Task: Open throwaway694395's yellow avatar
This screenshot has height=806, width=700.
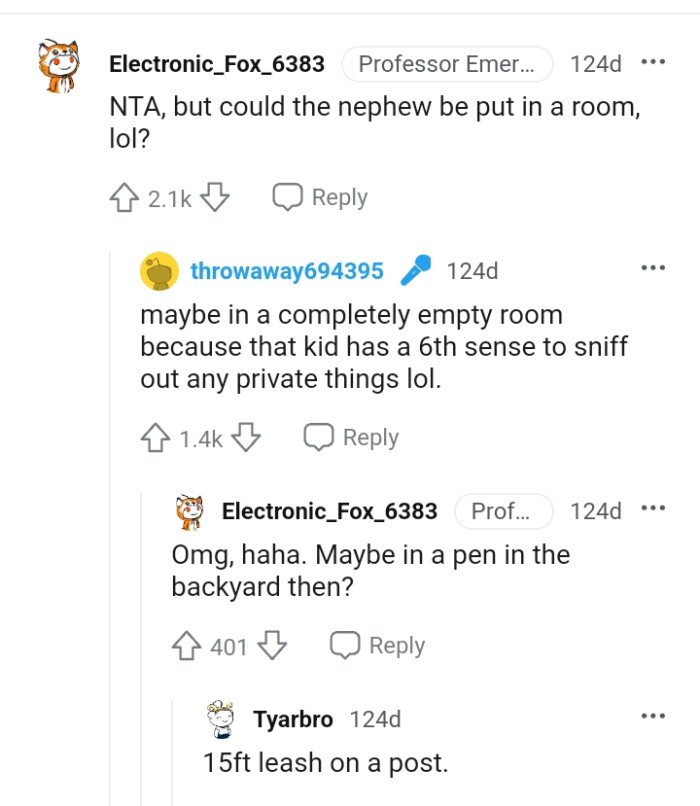Action: pyautogui.click(x=158, y=271)
